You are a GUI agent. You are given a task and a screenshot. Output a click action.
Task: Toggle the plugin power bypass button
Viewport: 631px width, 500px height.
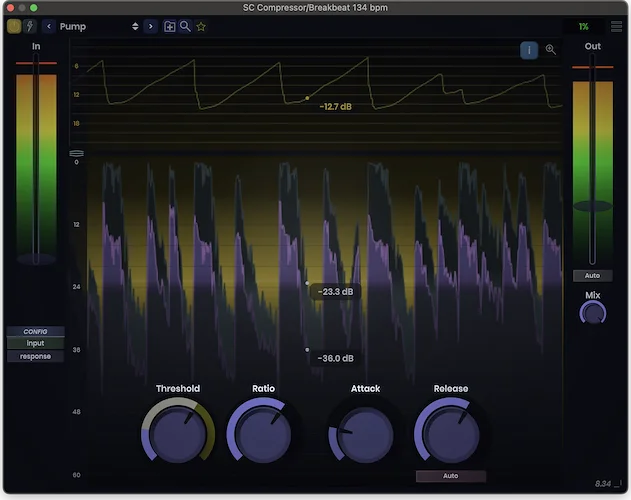coord(14,27)
